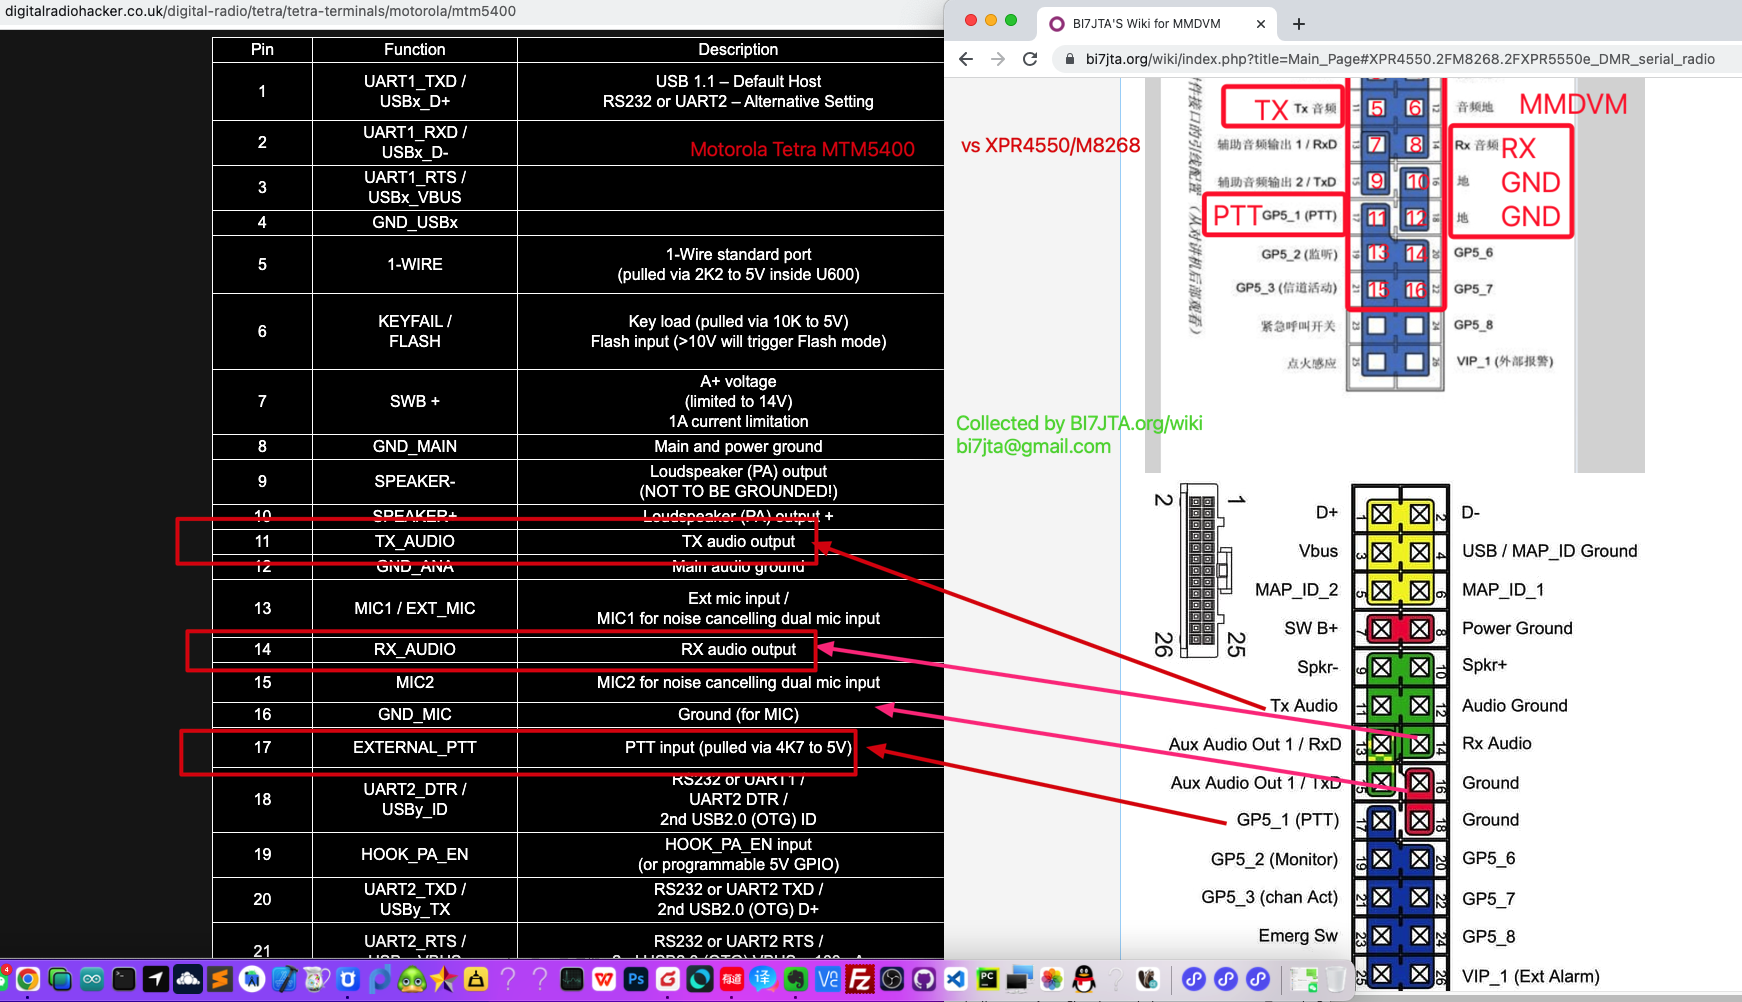The width and height of the screenshot is (1742, 1002).
Task: Open Photoshop from the dock
Action: tap(636, 979)
